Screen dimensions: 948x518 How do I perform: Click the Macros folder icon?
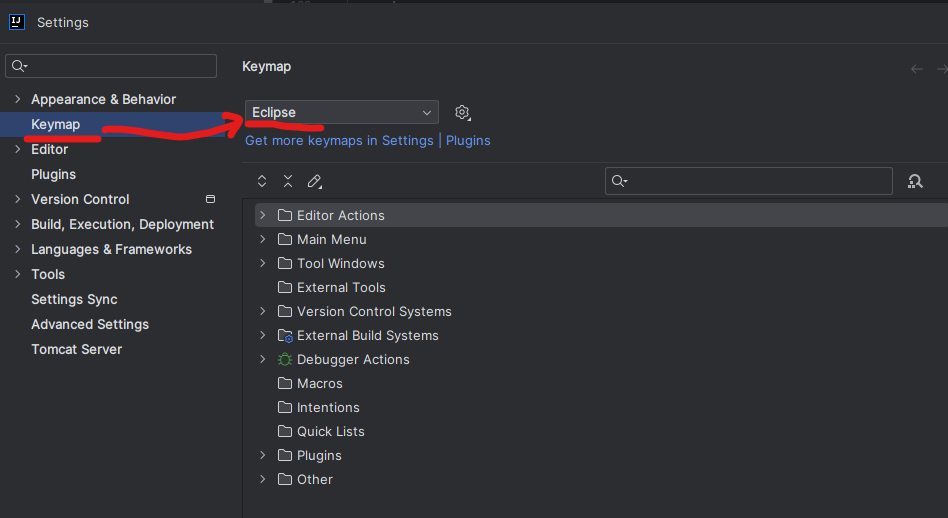point(285,383)
